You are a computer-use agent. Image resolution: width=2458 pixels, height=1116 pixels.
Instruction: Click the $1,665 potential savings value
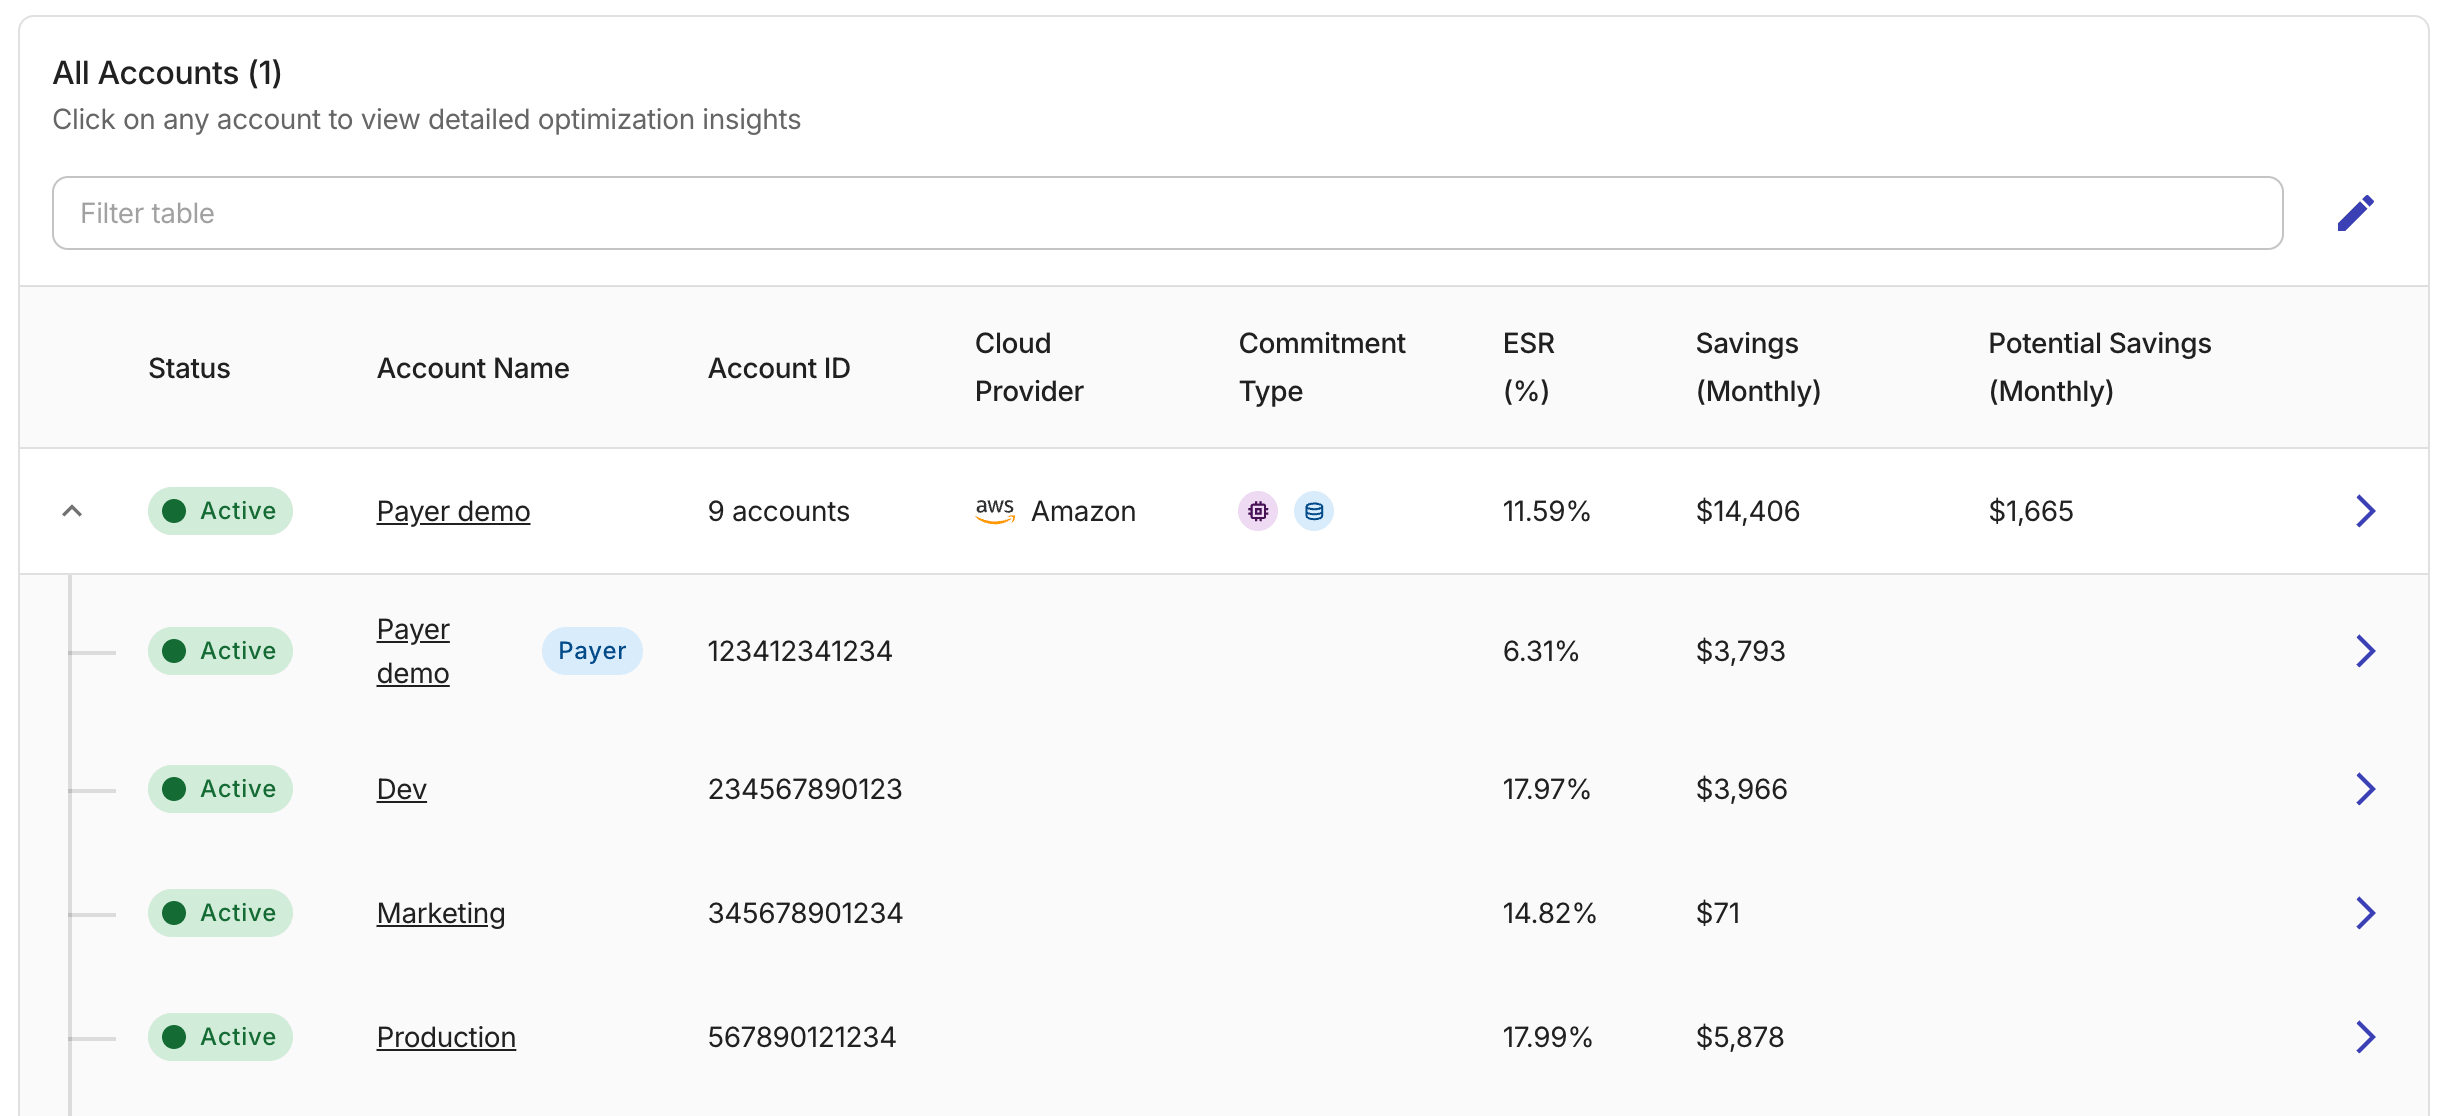pyautogui.click(x=2030, y=511)
